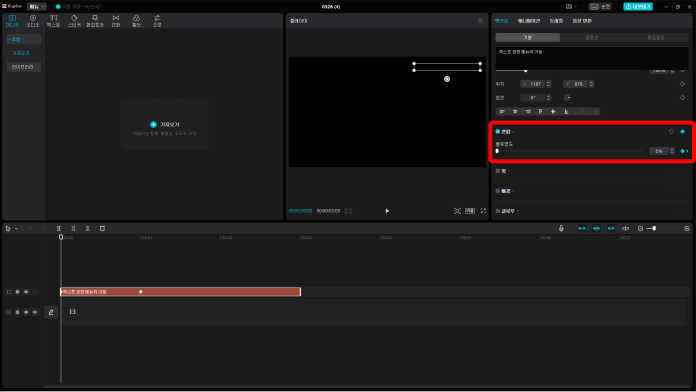Click the delete-left trim icon
696x392 pixels.
pyautogui.click(x=73, y=228)
